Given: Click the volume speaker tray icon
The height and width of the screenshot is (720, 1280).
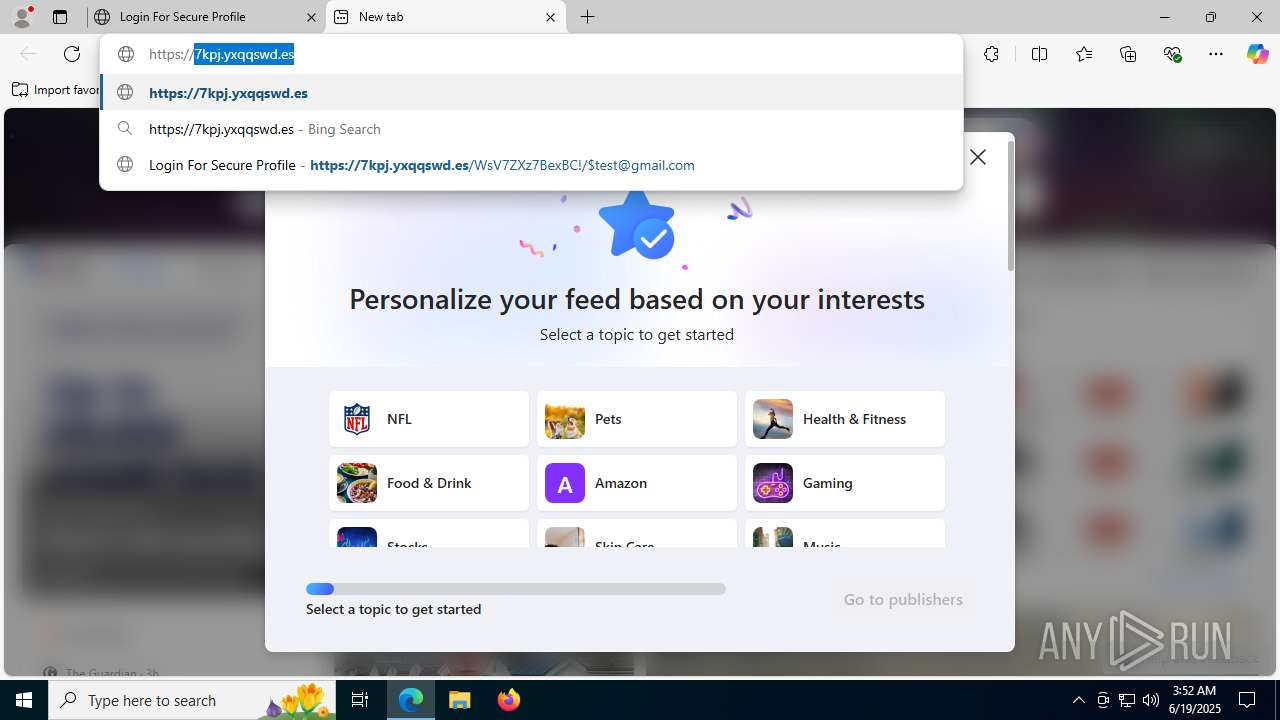Looking at the screenshot, I should 1150,700.
